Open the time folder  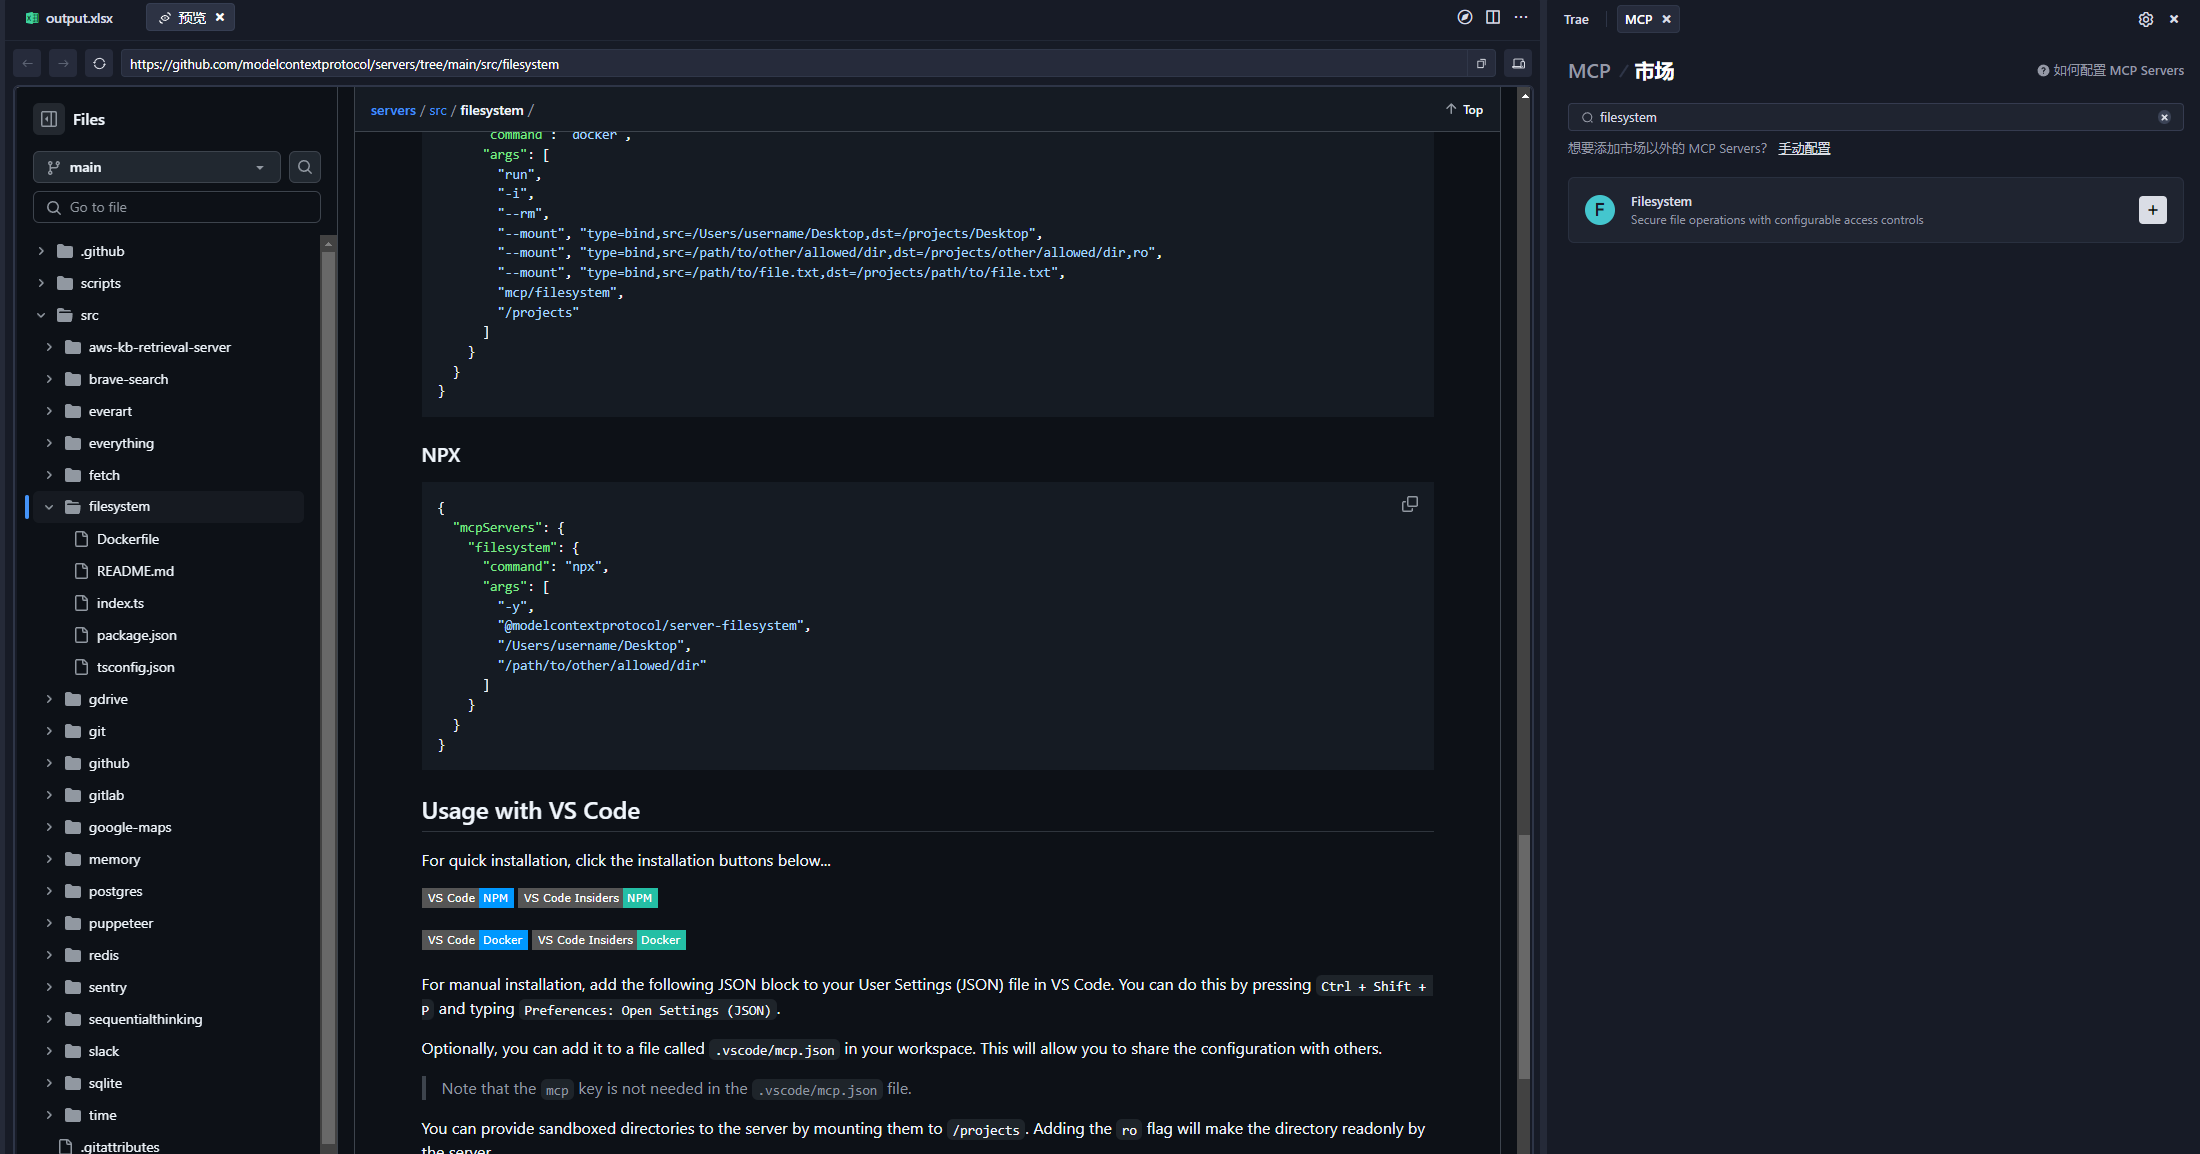click(102, 1115)
